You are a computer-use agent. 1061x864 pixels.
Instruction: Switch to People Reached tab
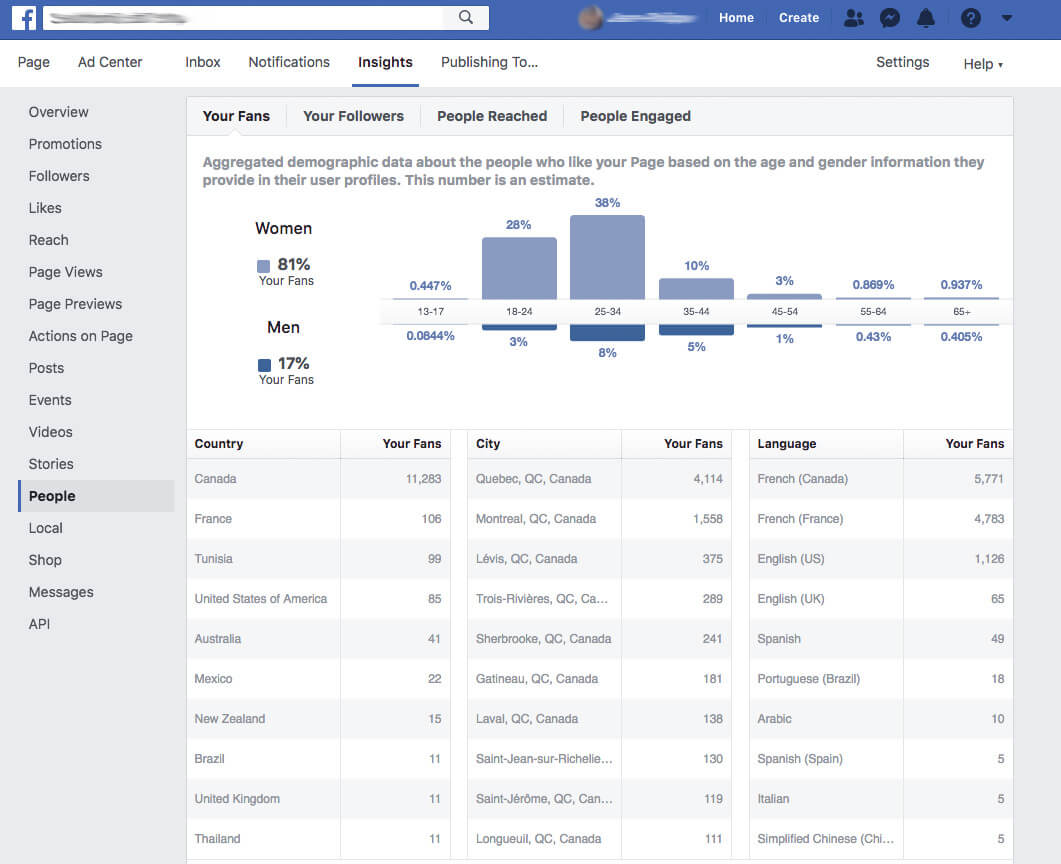point(492,116)
